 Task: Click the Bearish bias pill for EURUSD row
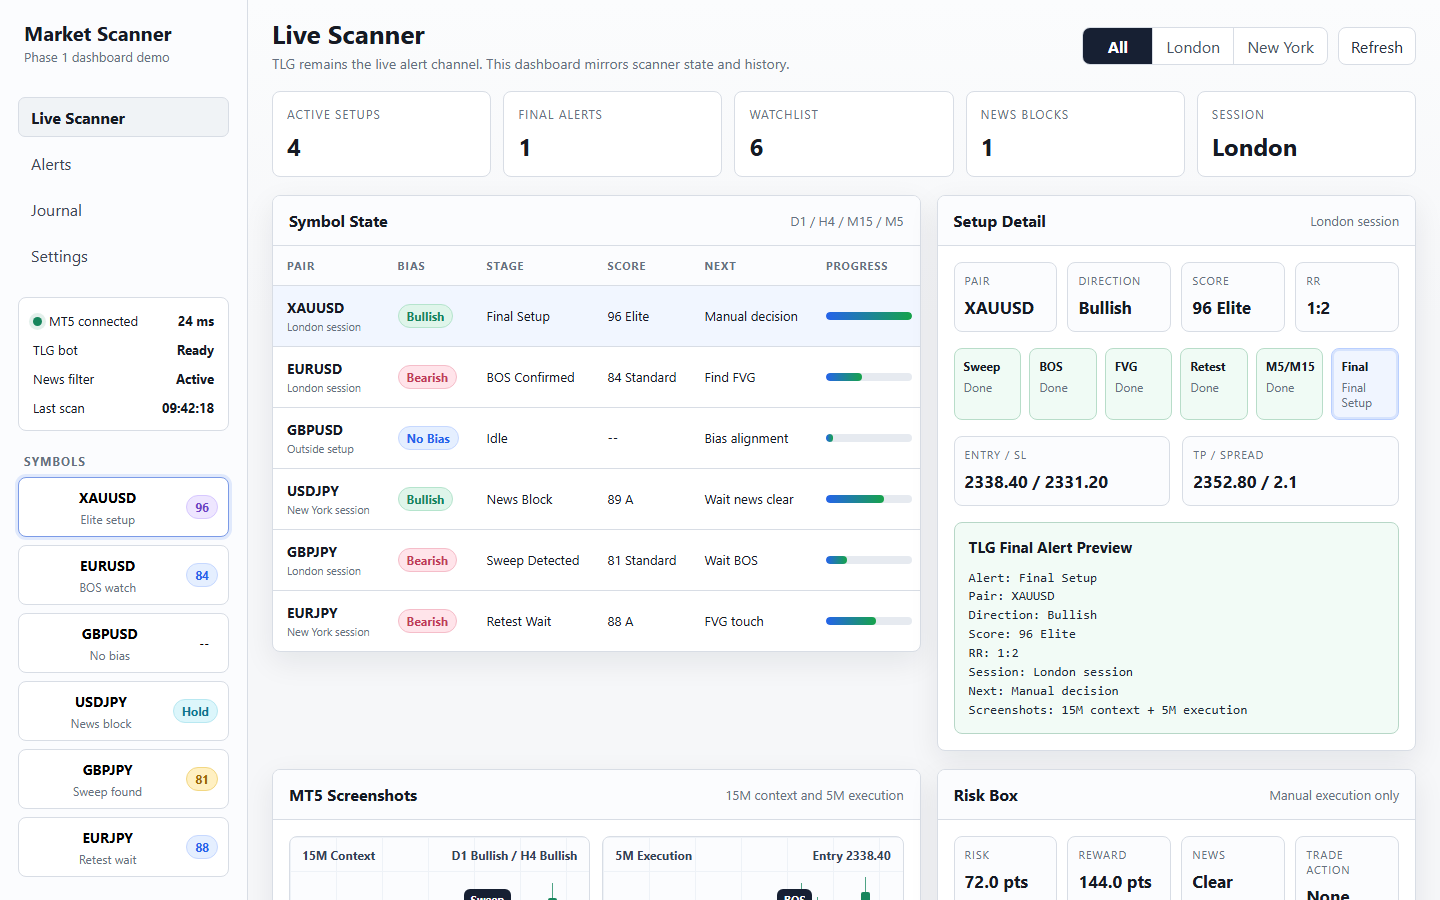click(427, 377)
